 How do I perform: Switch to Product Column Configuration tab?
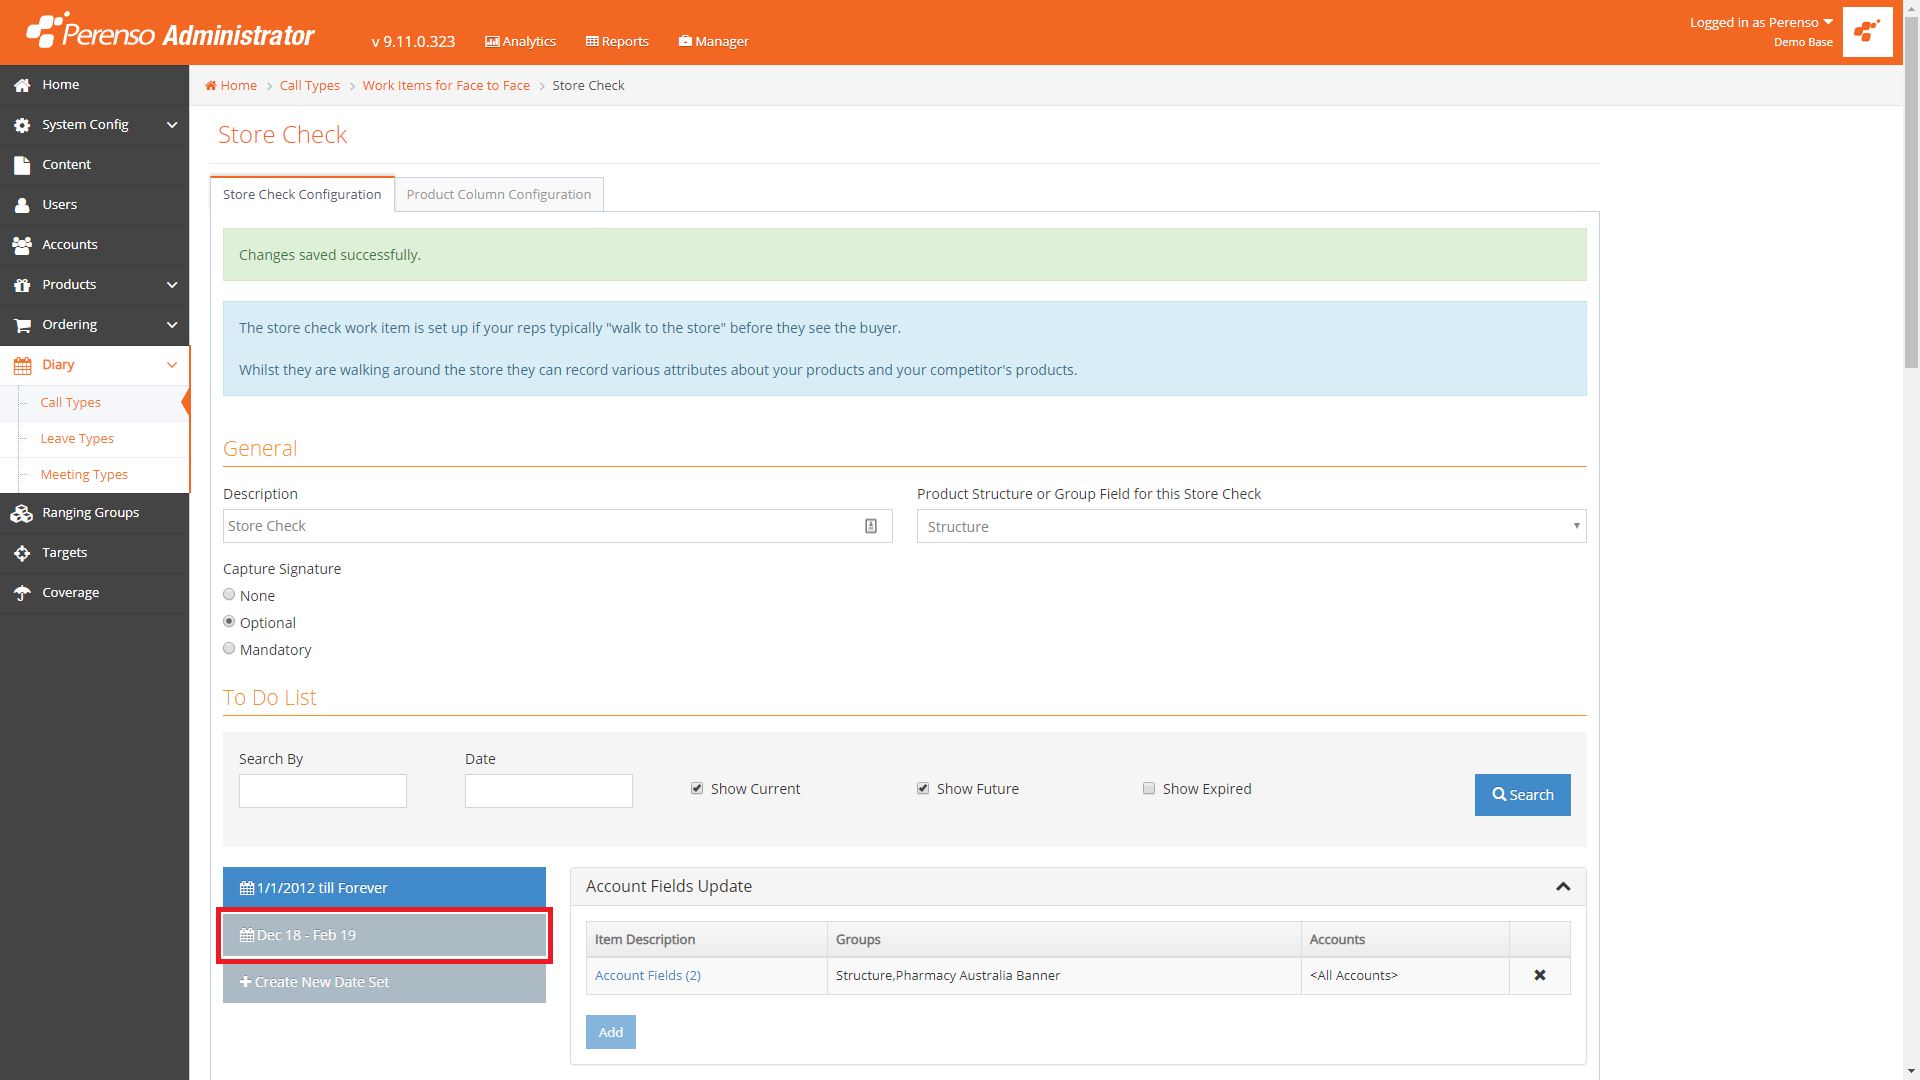click(x=498, y=194)
